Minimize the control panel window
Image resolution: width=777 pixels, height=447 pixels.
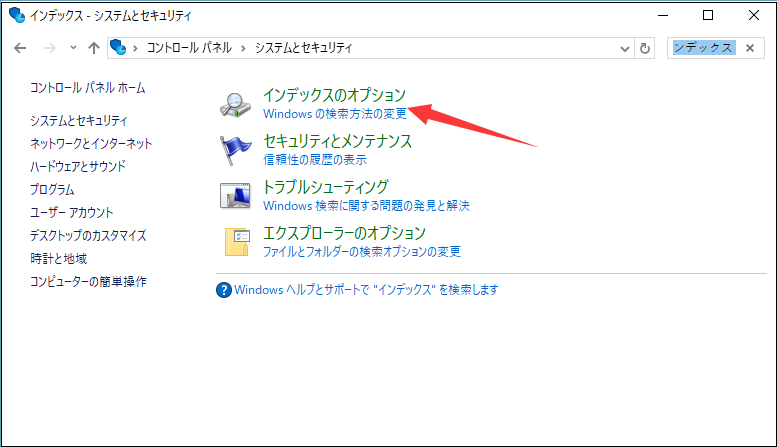pos(663,15)
